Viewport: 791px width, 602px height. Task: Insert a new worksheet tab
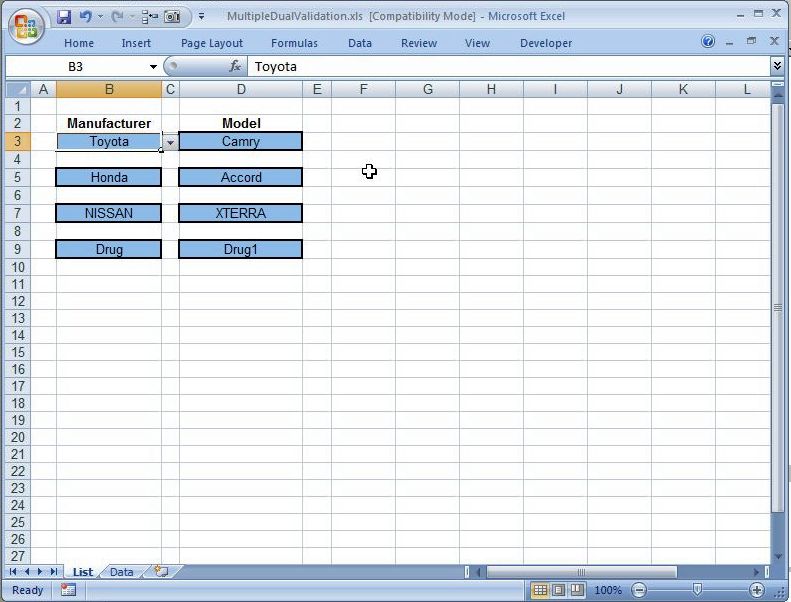[160, 572]
